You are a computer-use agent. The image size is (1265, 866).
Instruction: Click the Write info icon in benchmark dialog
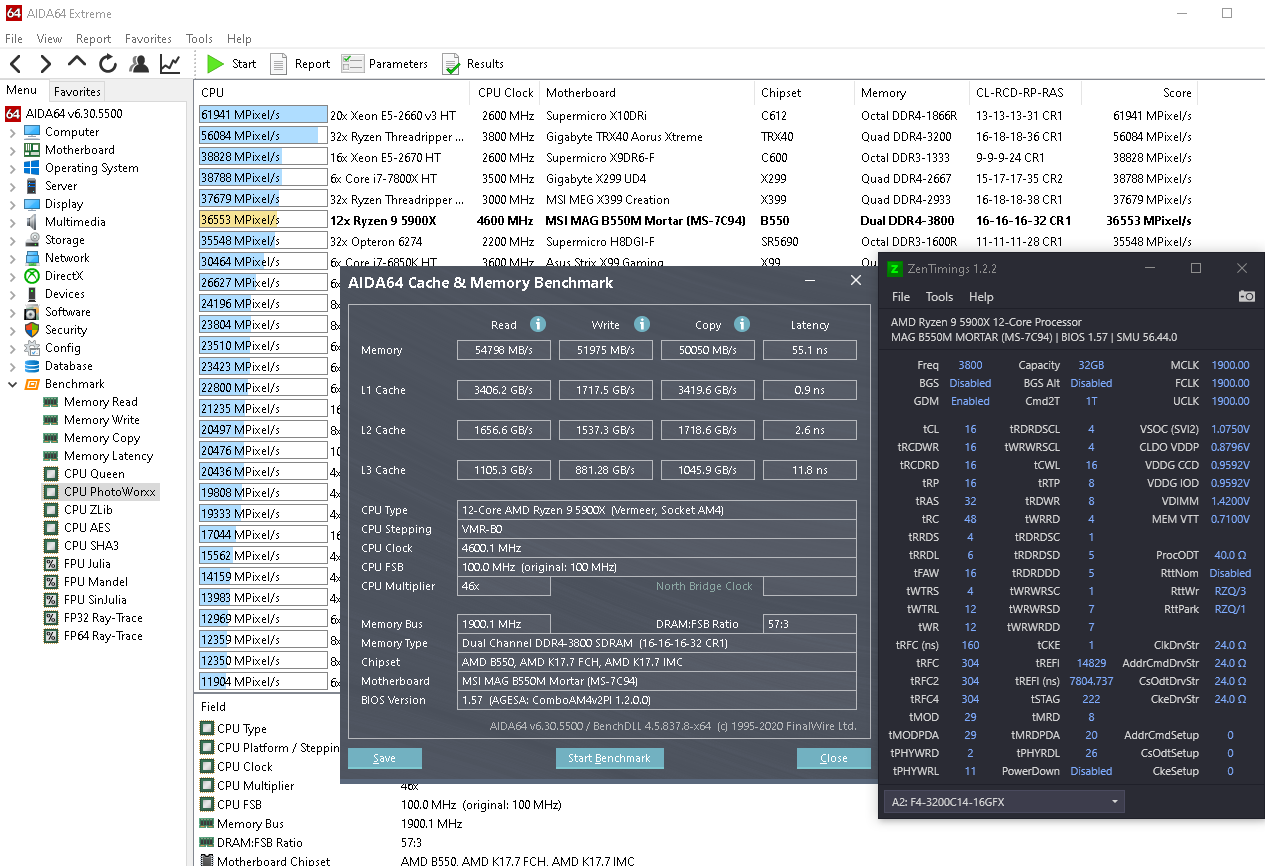[642, 324]
